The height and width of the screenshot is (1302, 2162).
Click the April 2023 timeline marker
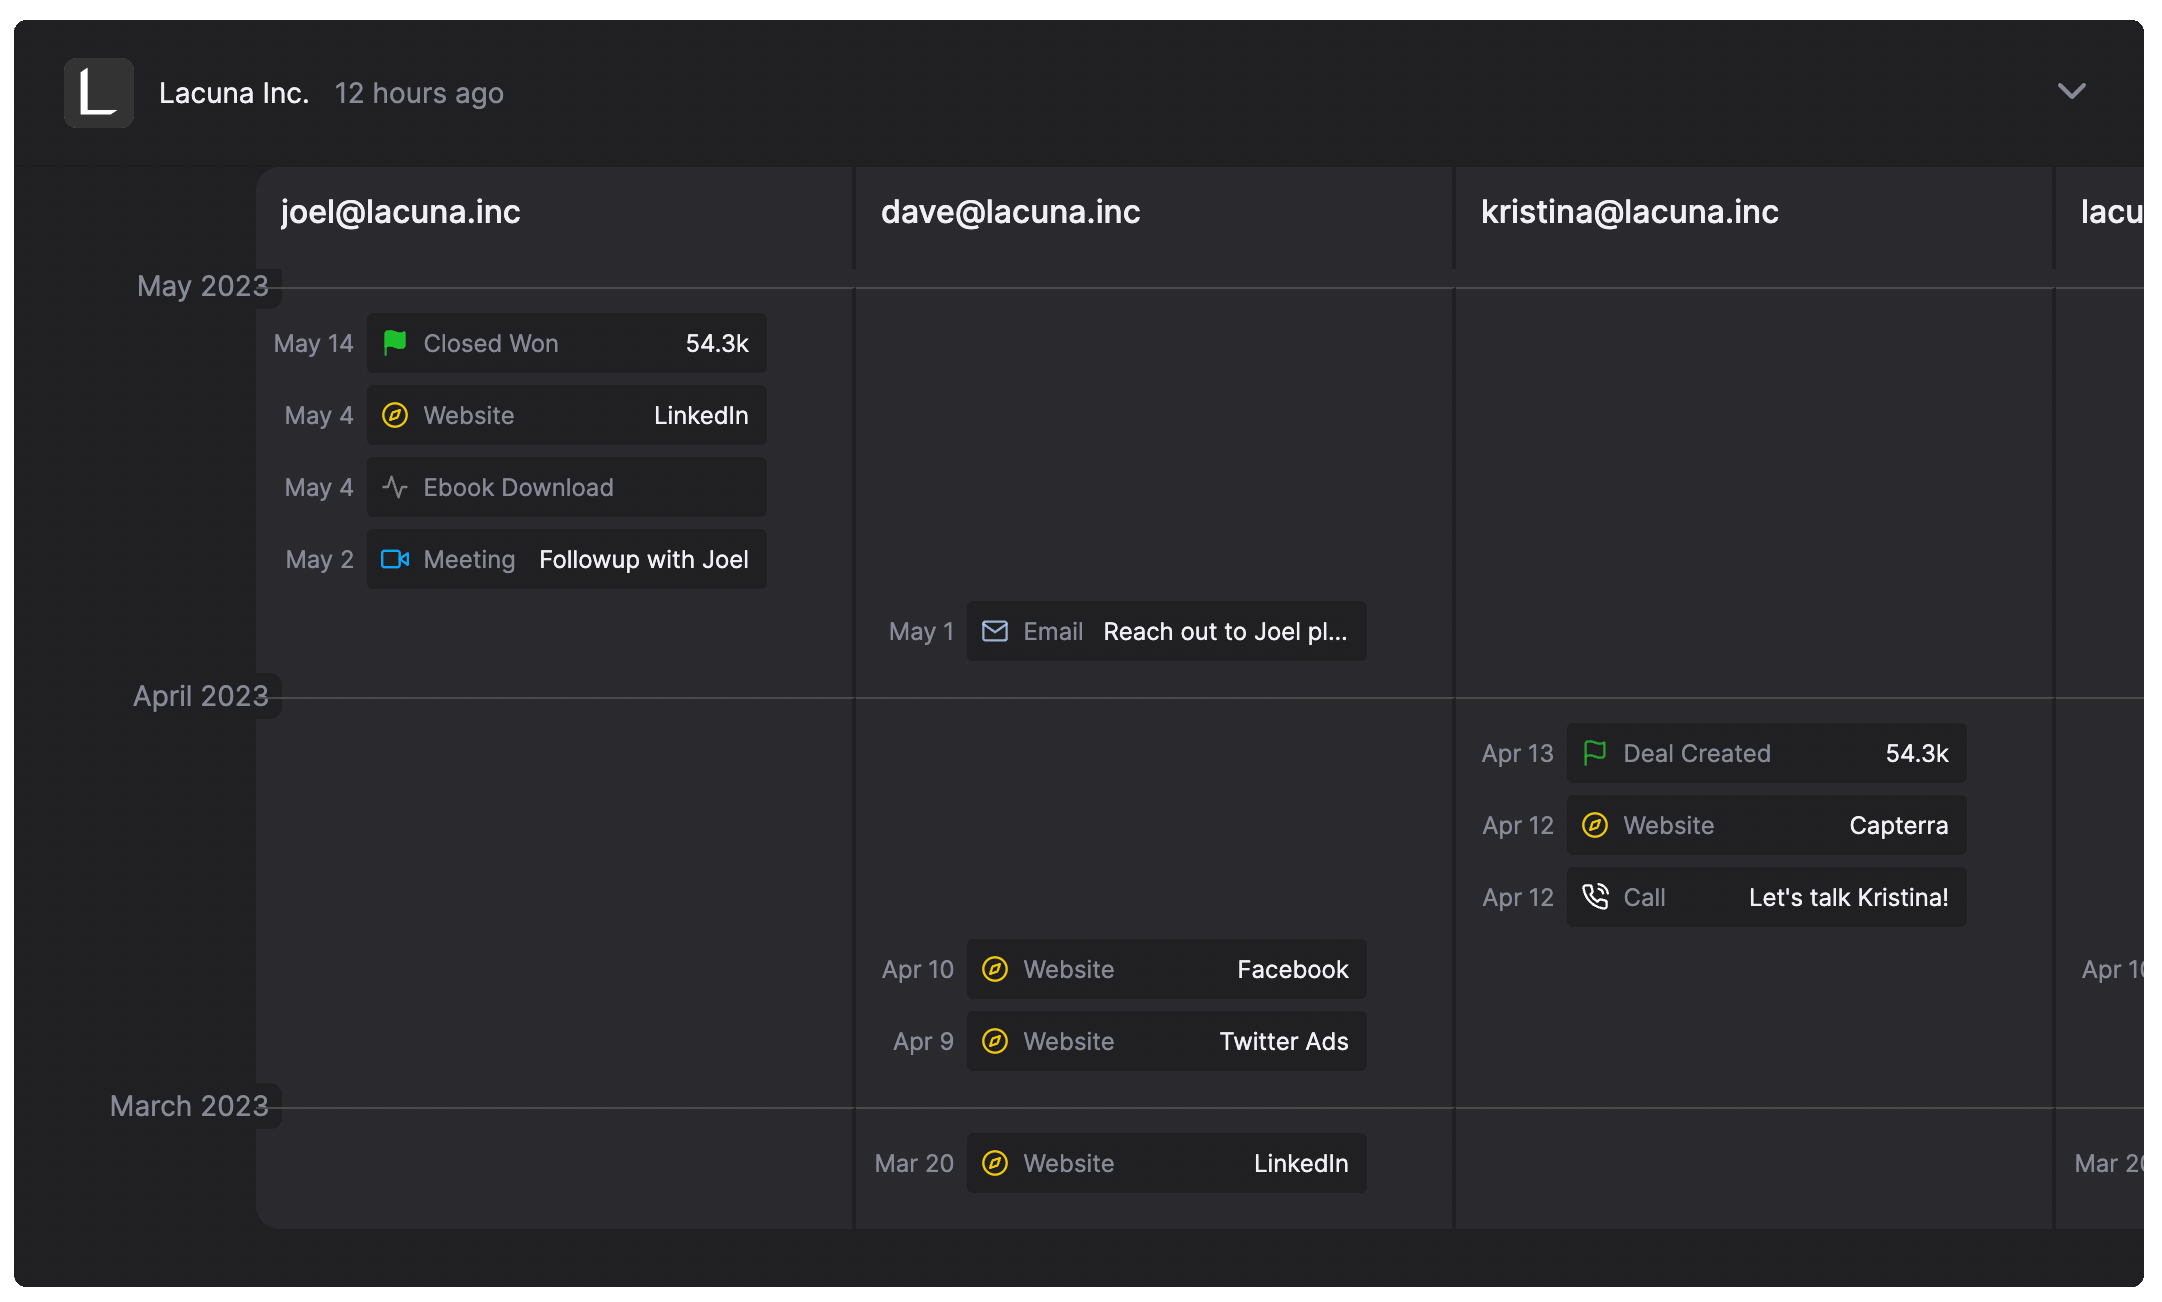(201, 696)
